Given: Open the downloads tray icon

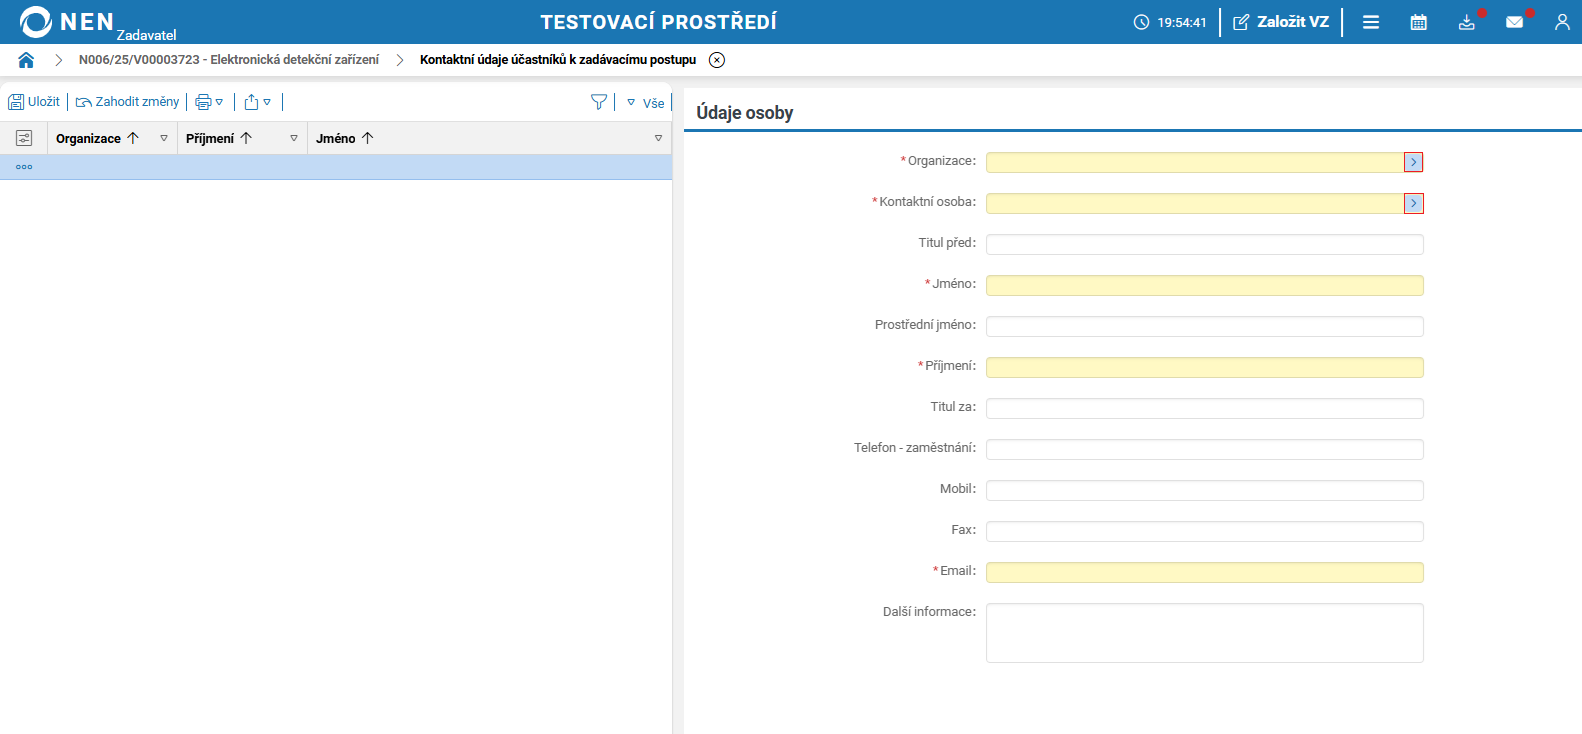Looking at the screenshot, I should click(x=1466, y=22).
